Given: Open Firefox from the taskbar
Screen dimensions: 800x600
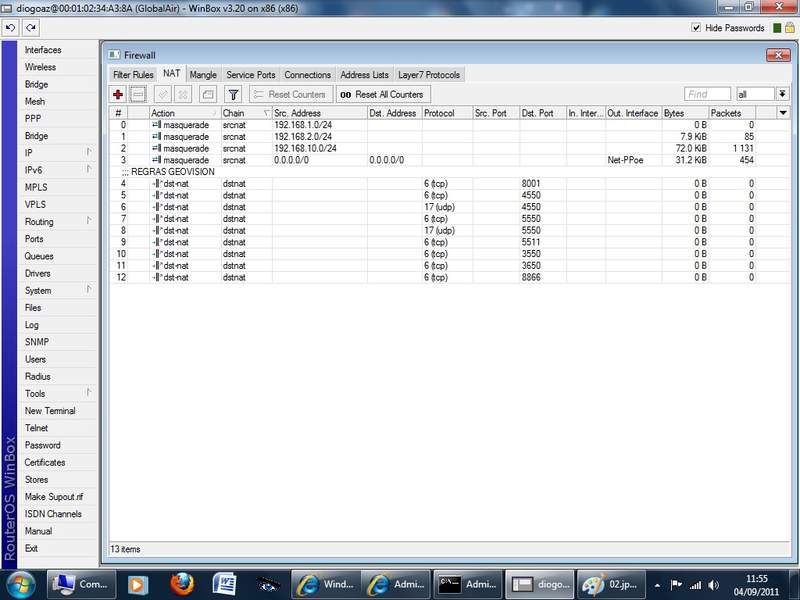Looking at the screenshot, I should [182, 585].
